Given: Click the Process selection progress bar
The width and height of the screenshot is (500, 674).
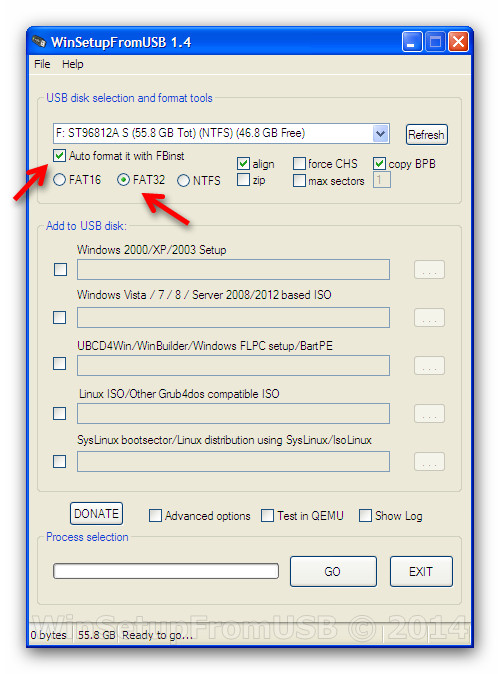Looking at the screenshot, I should (x=166, y=571).
